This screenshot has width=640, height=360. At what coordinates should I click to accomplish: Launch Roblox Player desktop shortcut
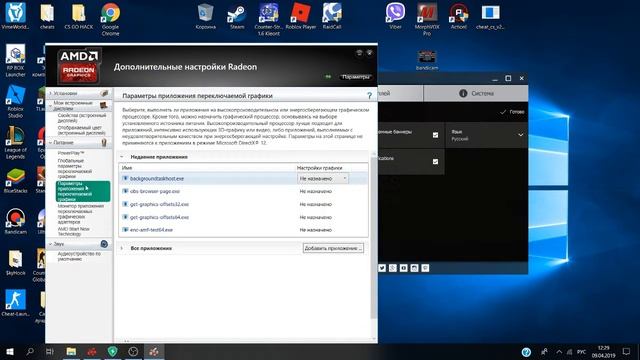(x=301, y=16)
